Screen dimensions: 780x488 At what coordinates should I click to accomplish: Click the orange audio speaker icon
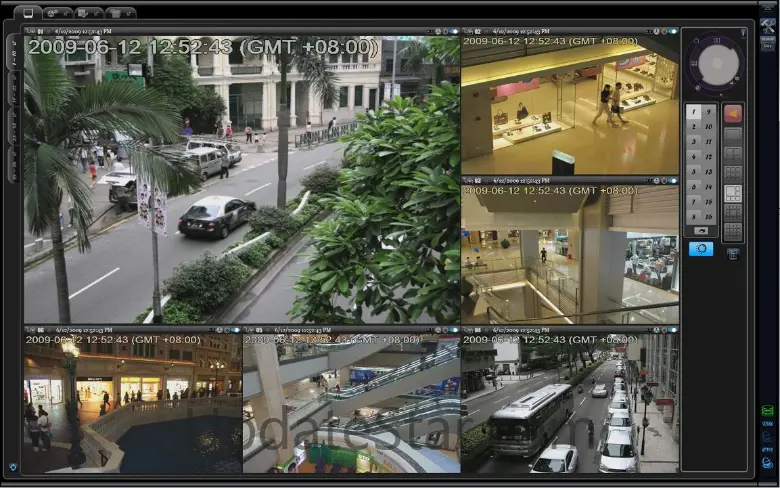[x=733, y=113]
